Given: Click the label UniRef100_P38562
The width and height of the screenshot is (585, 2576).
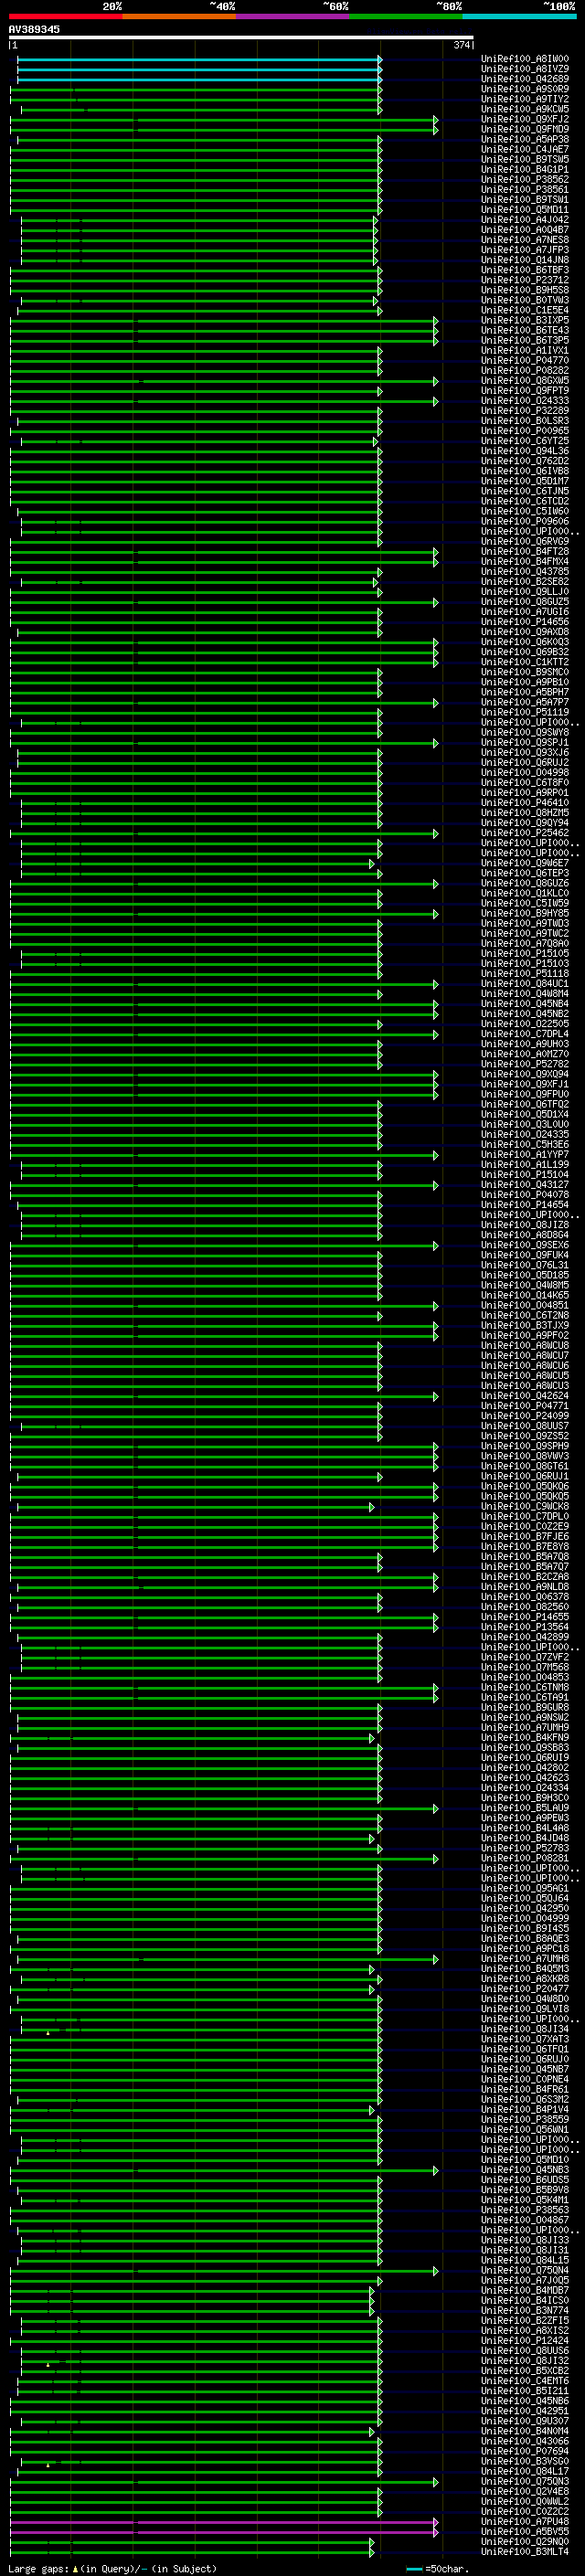Looking at the screenshot, I should [525, 179].
